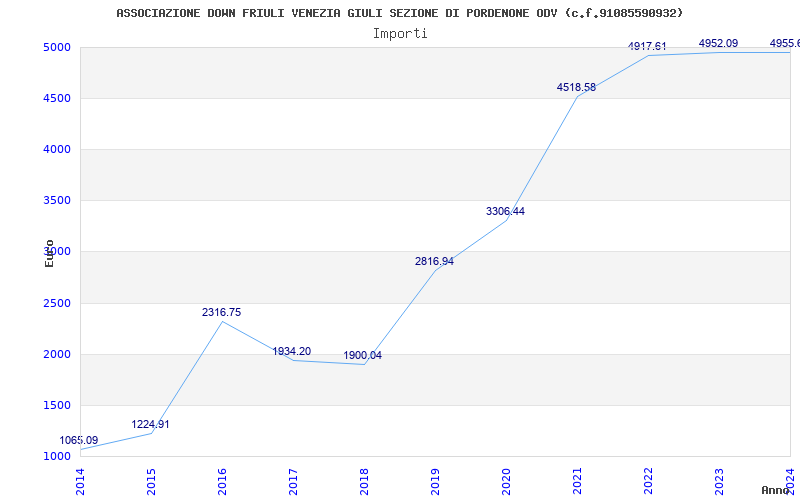Select the data label 2316.75
This screenshot has width=800, height=500.
coord(221,312)
